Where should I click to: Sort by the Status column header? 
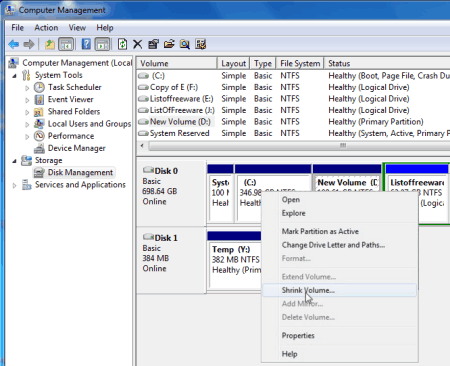[x=387, y=63]
